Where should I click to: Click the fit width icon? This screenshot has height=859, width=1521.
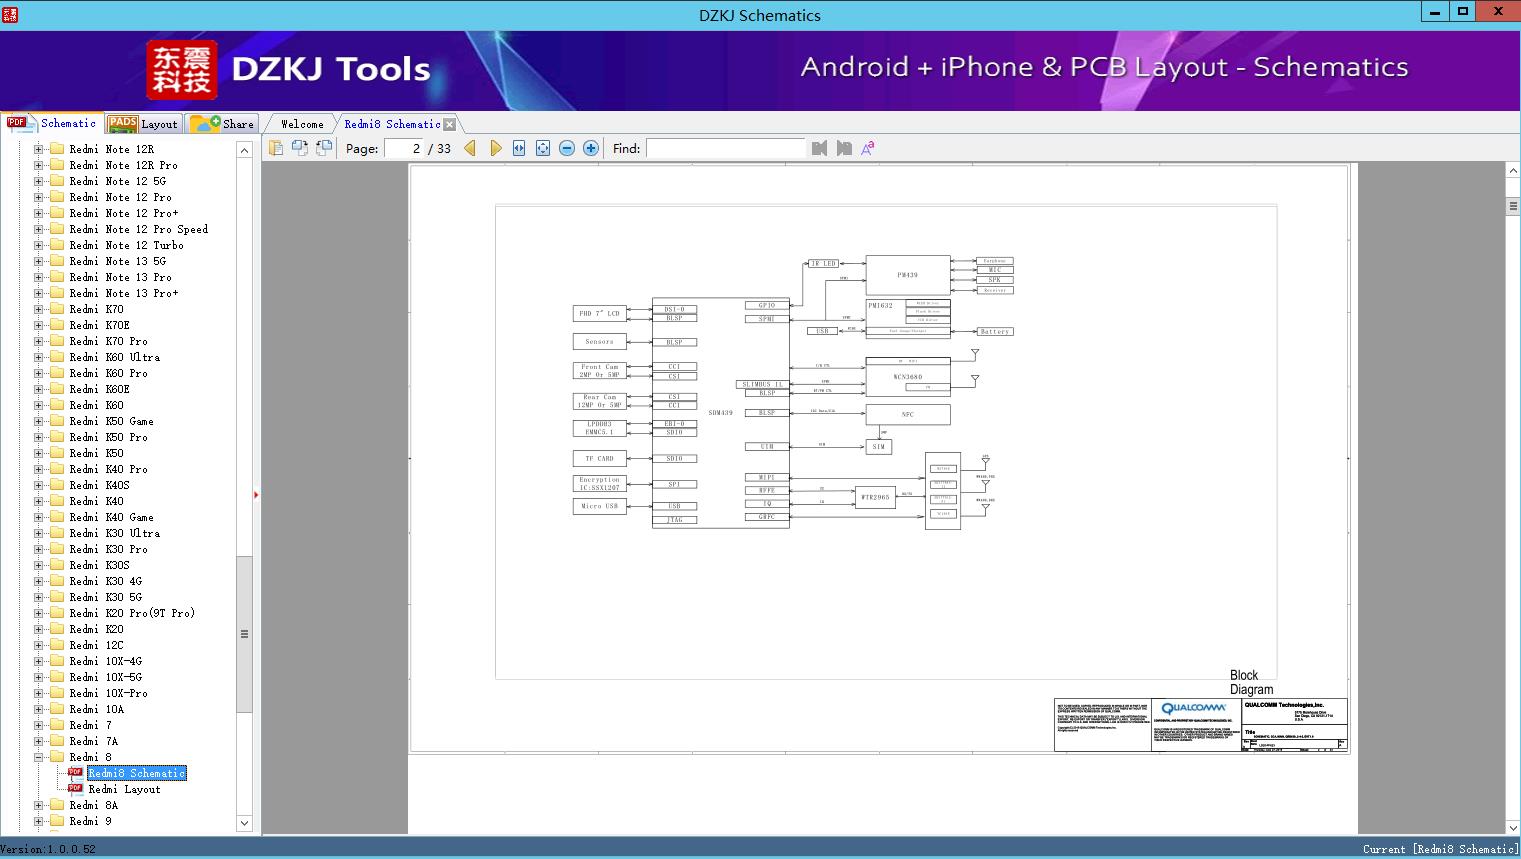coord(519,148)
